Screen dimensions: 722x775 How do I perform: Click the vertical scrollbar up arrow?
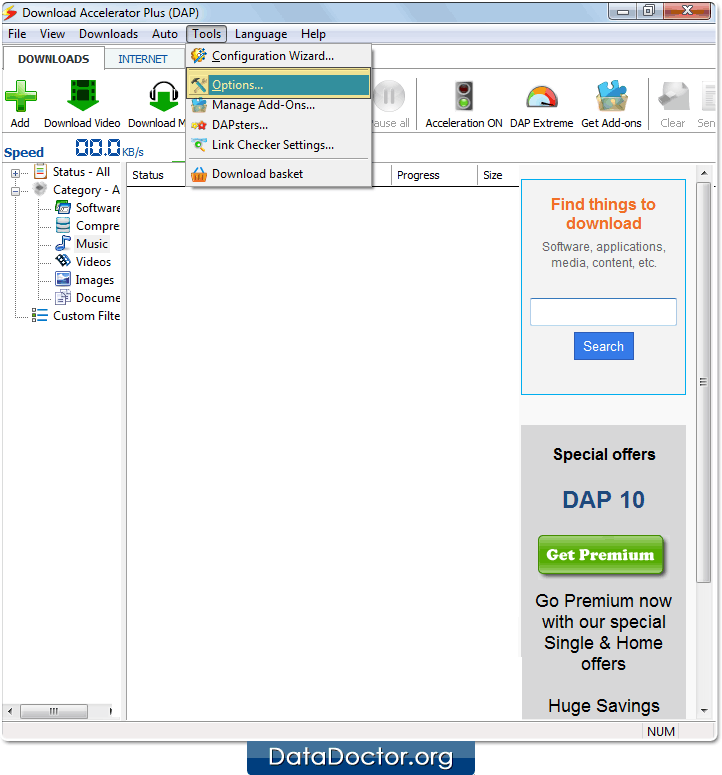704,172
